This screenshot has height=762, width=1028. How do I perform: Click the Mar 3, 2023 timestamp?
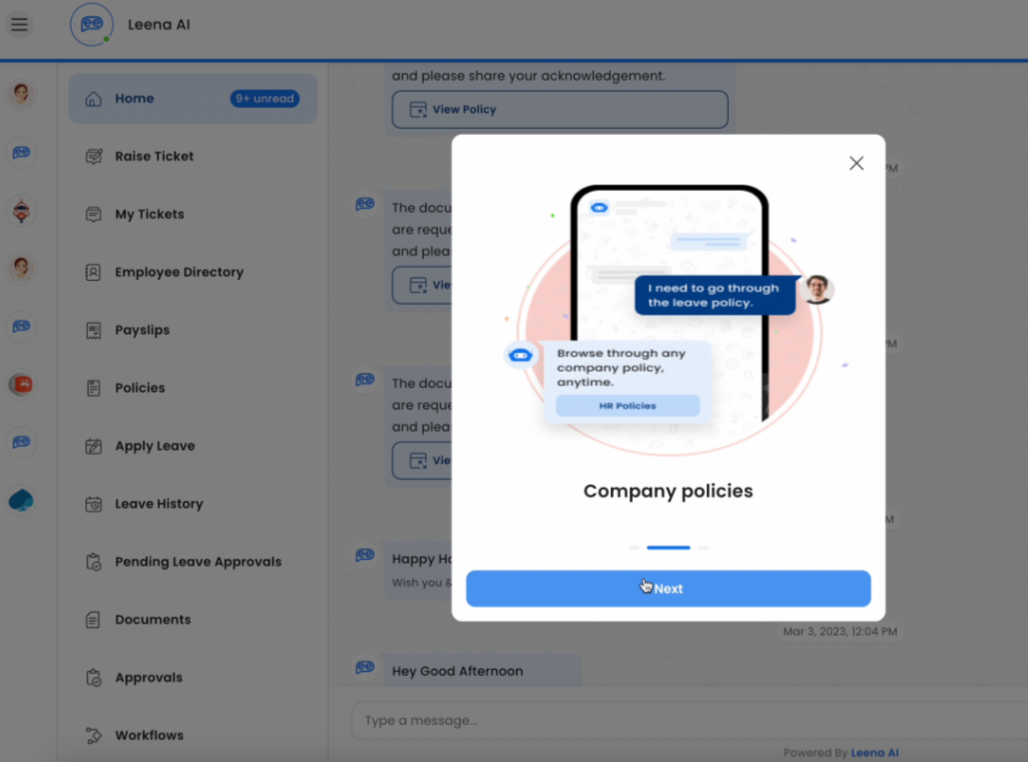pos(840,632)
